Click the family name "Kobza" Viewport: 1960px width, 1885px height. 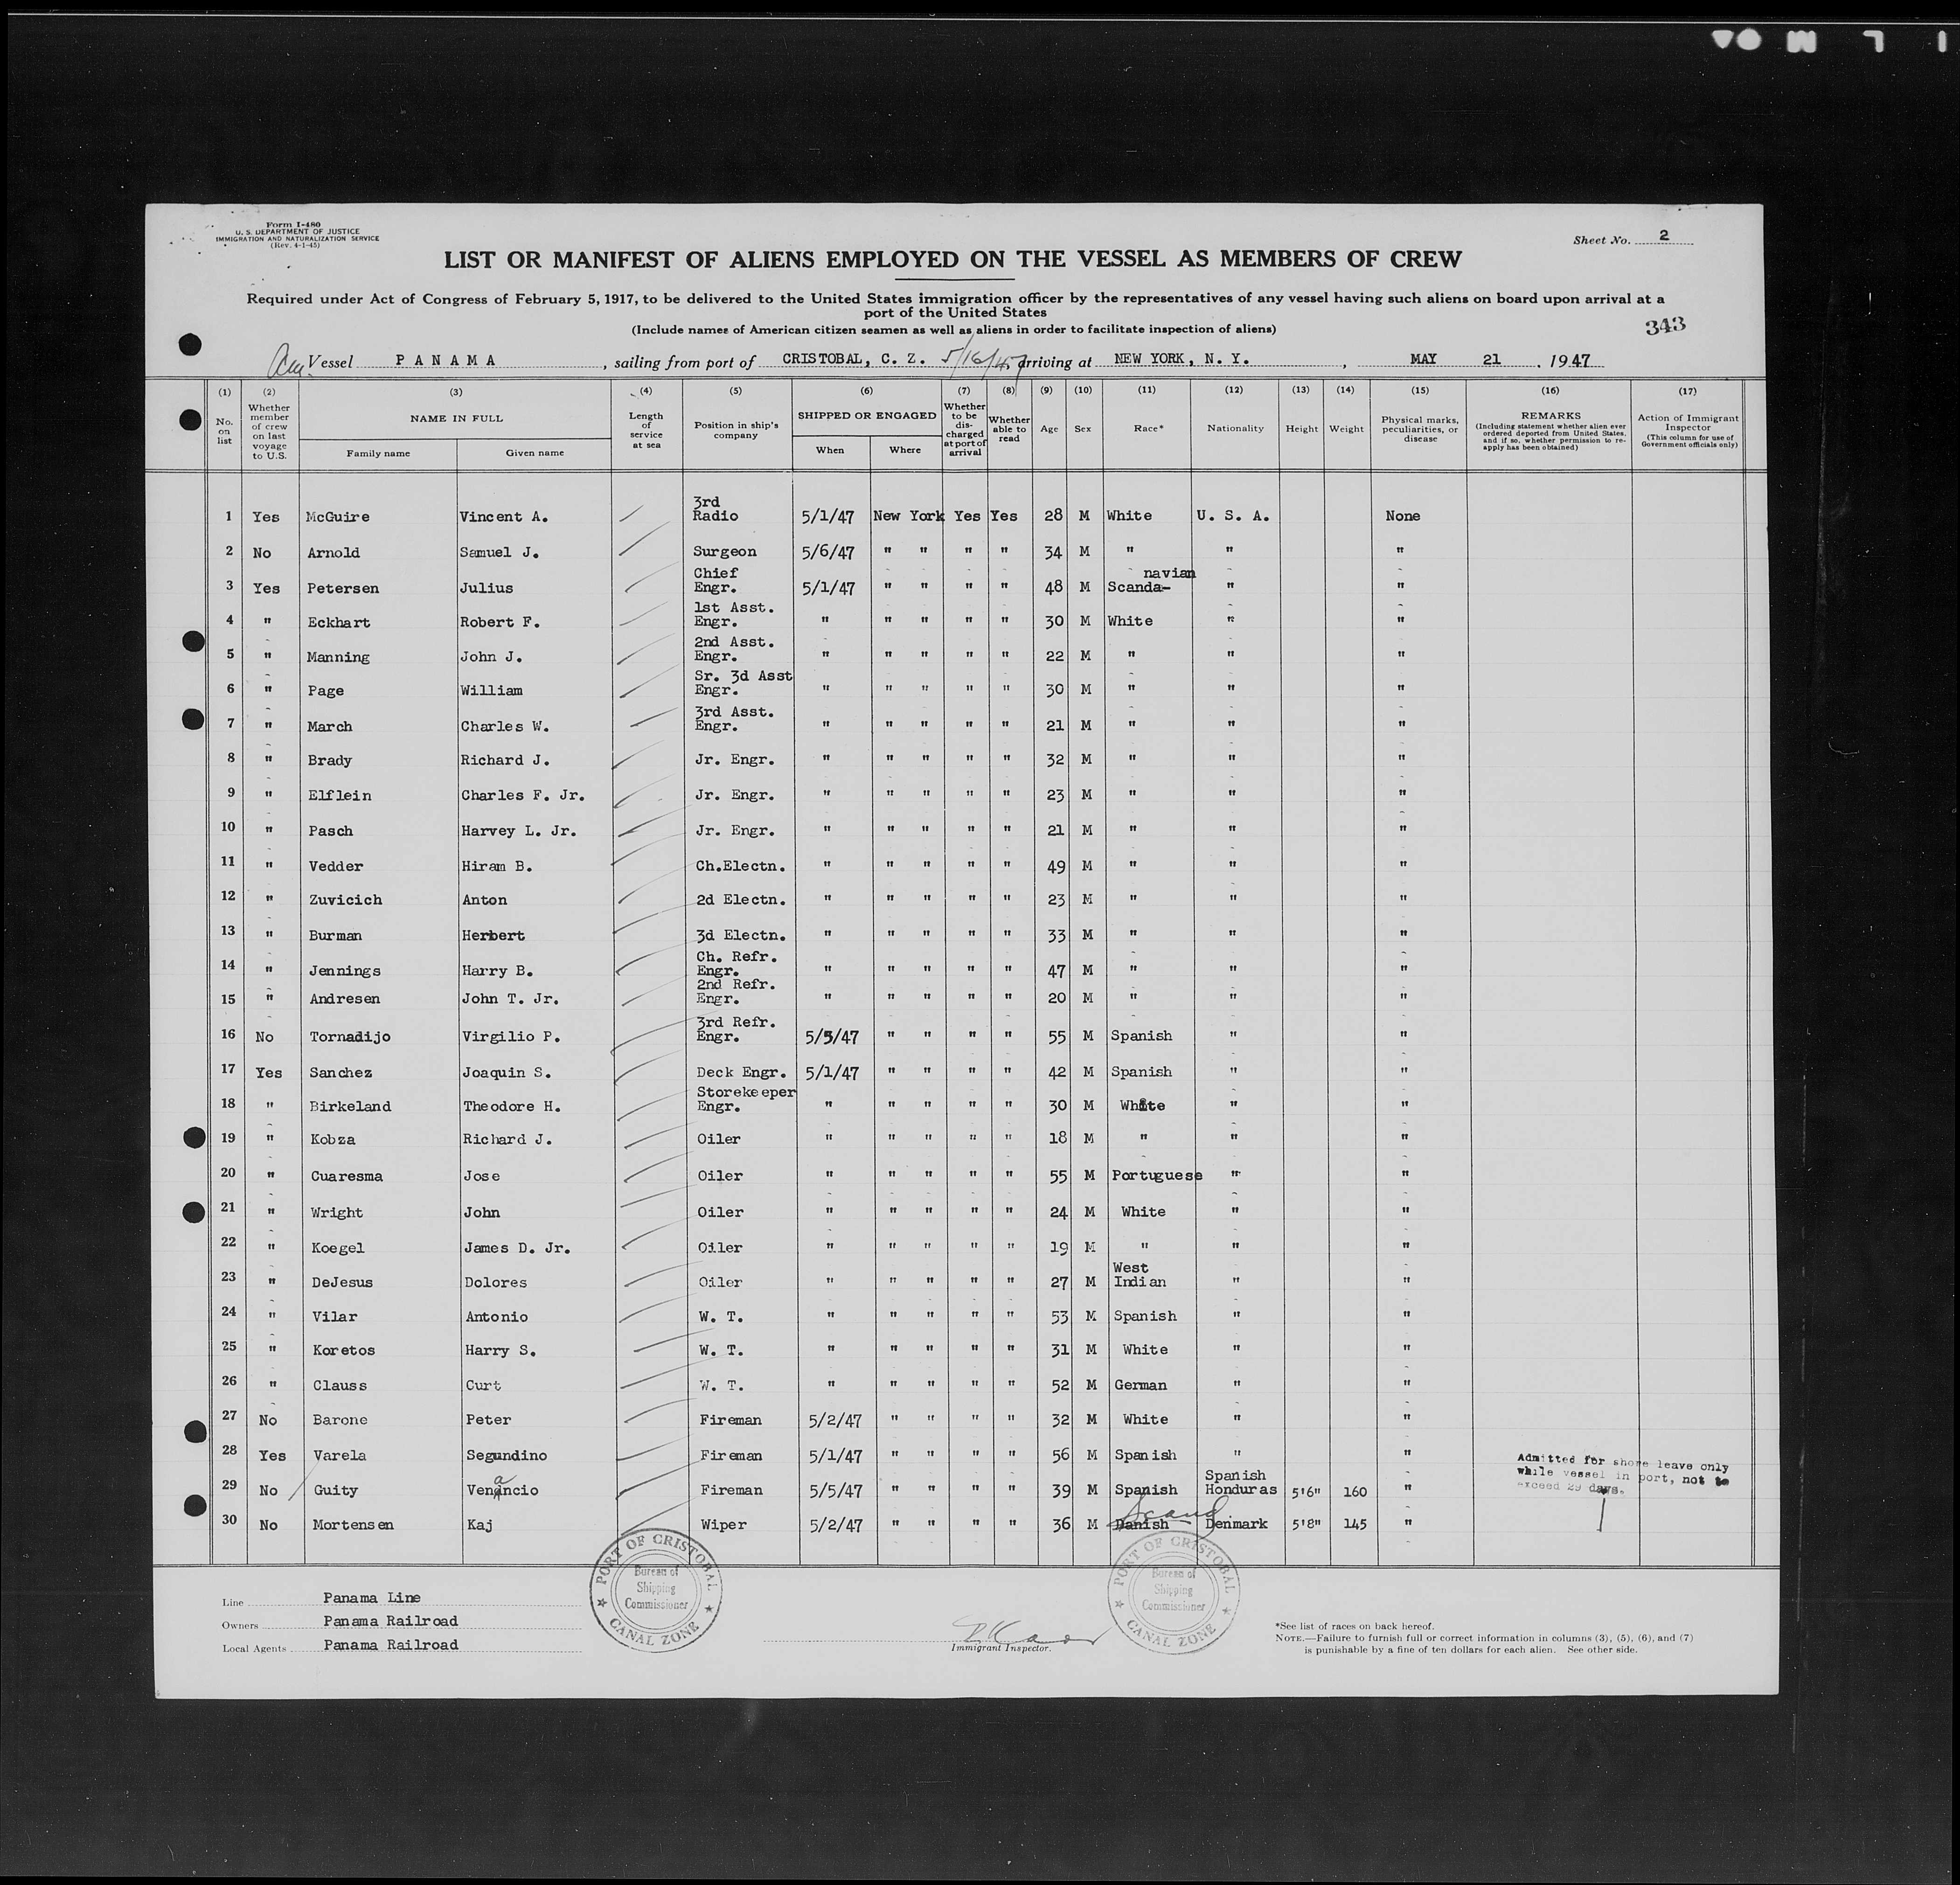(332, 1140)
